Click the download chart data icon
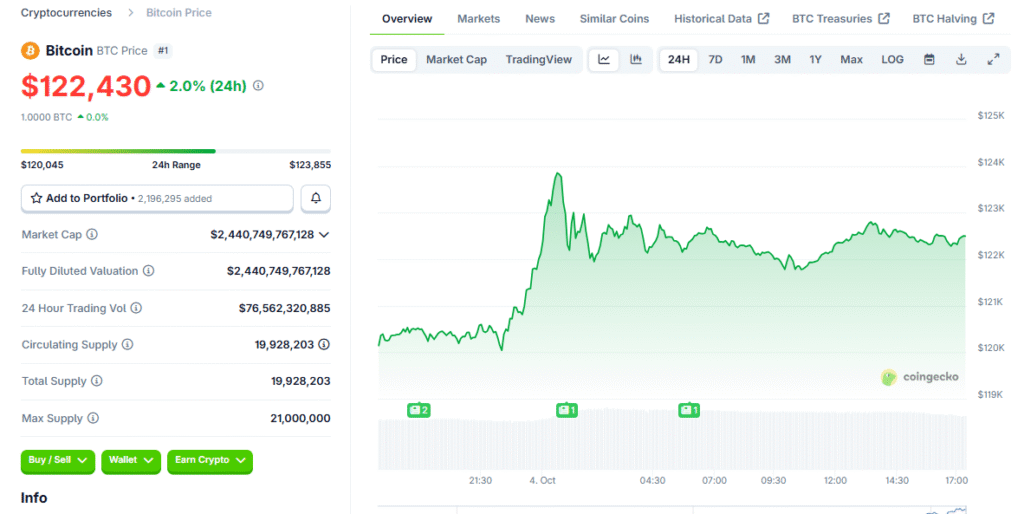The width and height of the screenshot is (1024, 514). click(961, 60)
